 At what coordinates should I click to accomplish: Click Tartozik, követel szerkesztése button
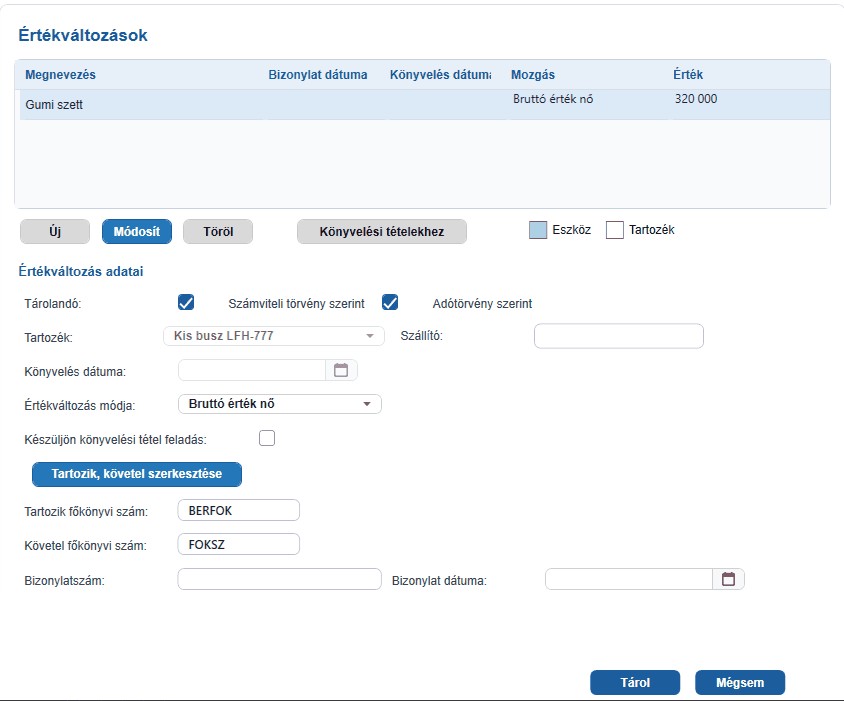(x=137, y=474)
